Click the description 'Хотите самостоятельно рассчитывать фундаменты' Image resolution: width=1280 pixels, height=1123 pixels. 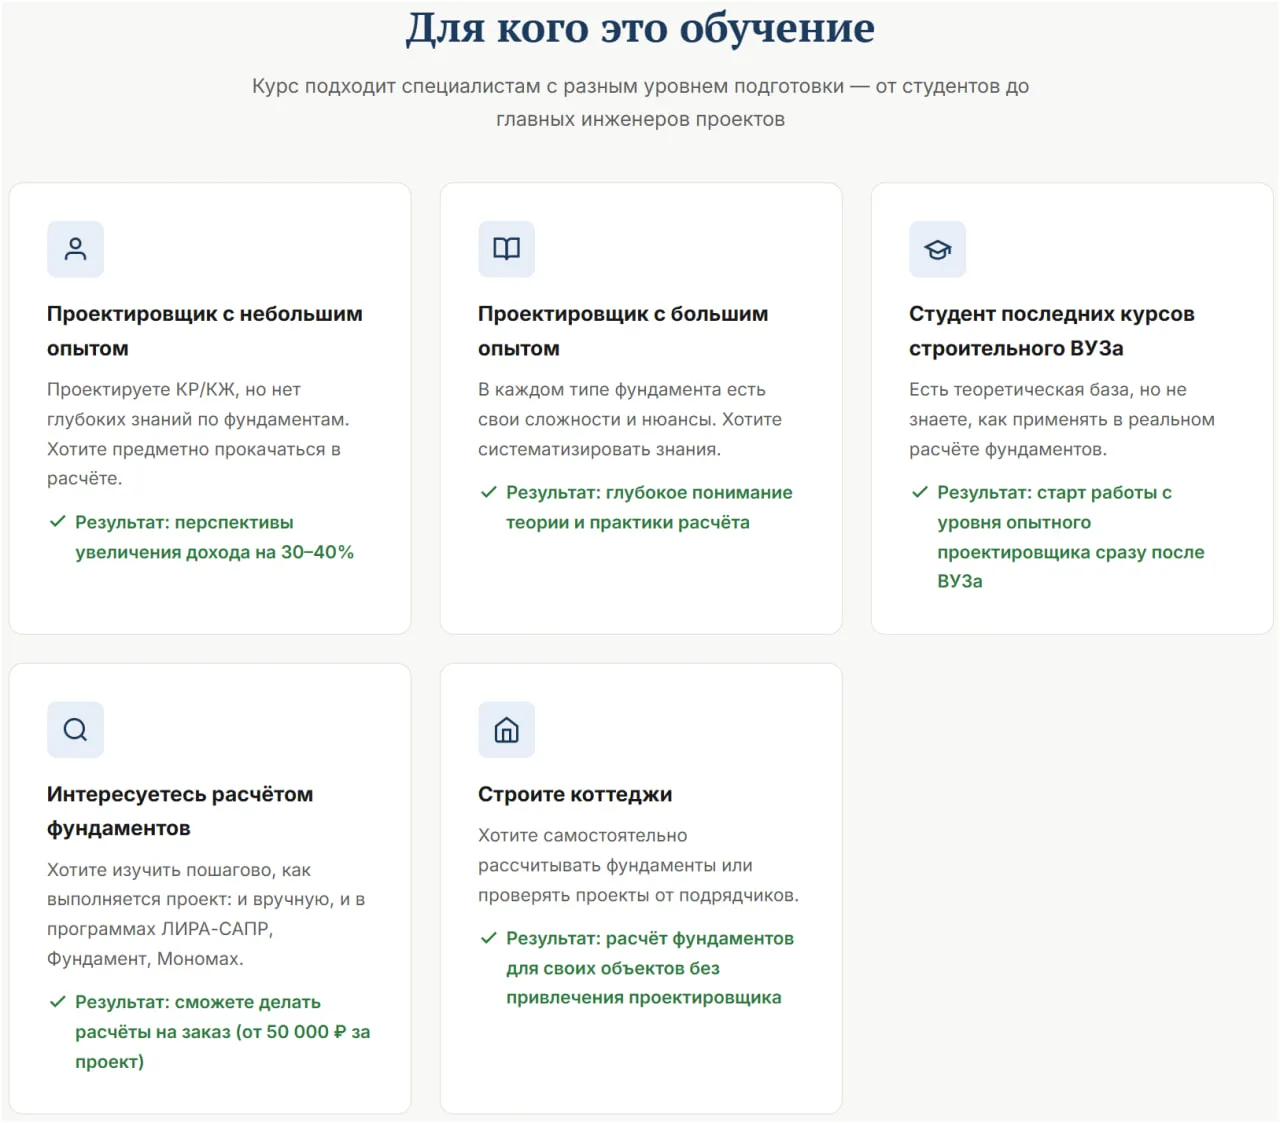pyautogui.click(x=638, y=865)
